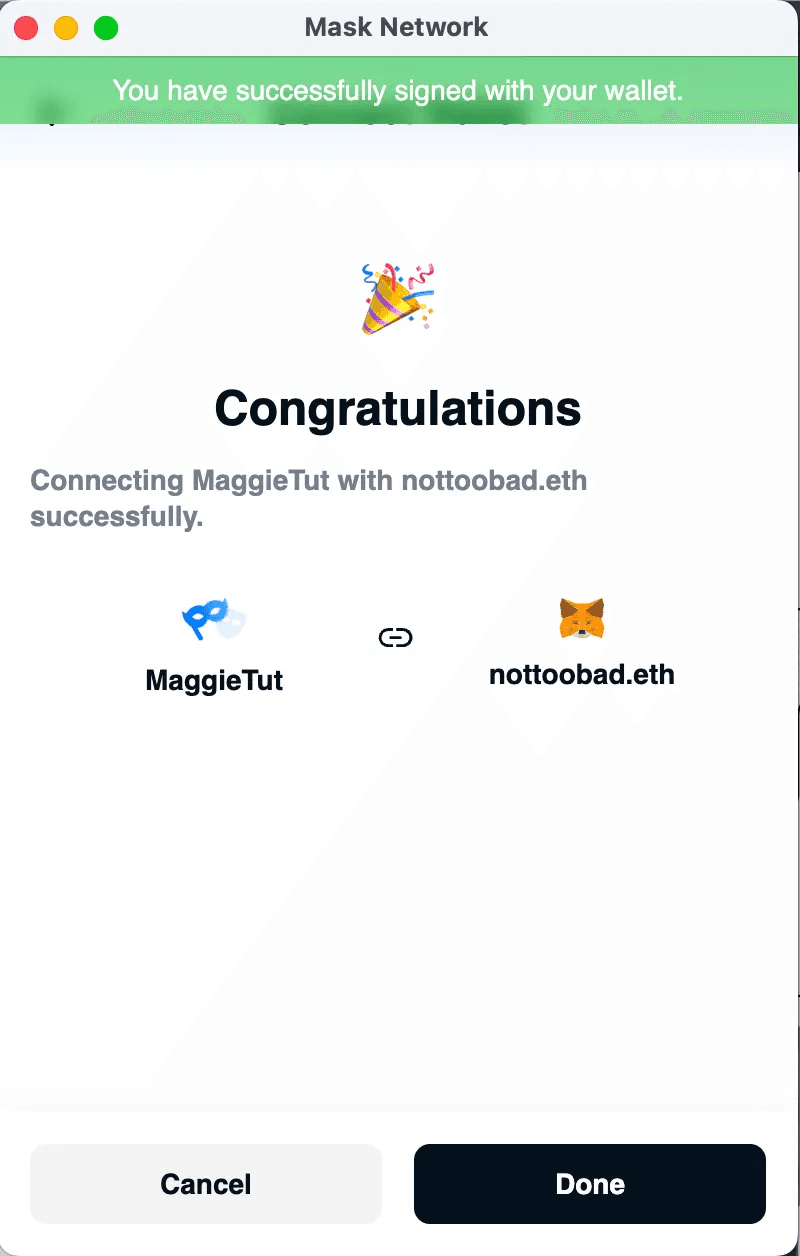Select the MaggieTut label below mask icon
Image resolution: width=800 pixels, height=1256 pixels.
point(214,681)
